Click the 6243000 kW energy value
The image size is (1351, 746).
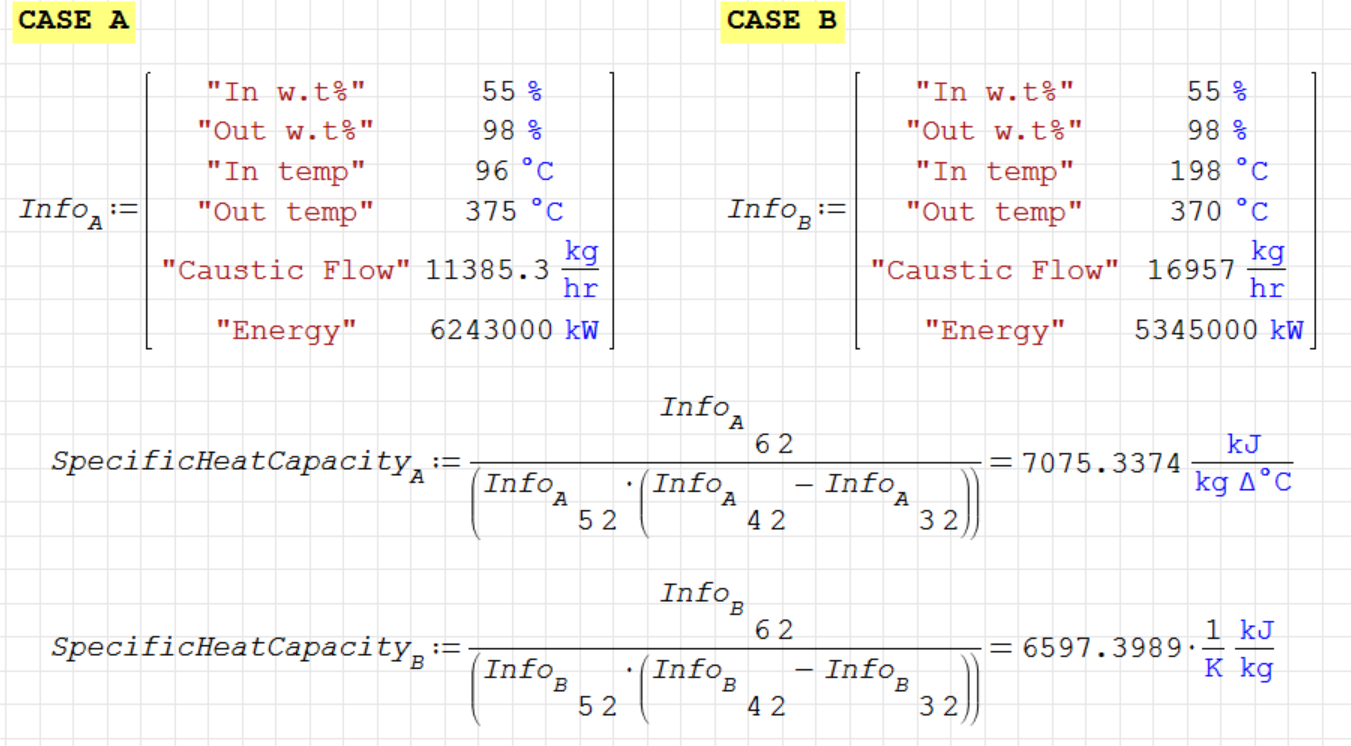point(491,330)
